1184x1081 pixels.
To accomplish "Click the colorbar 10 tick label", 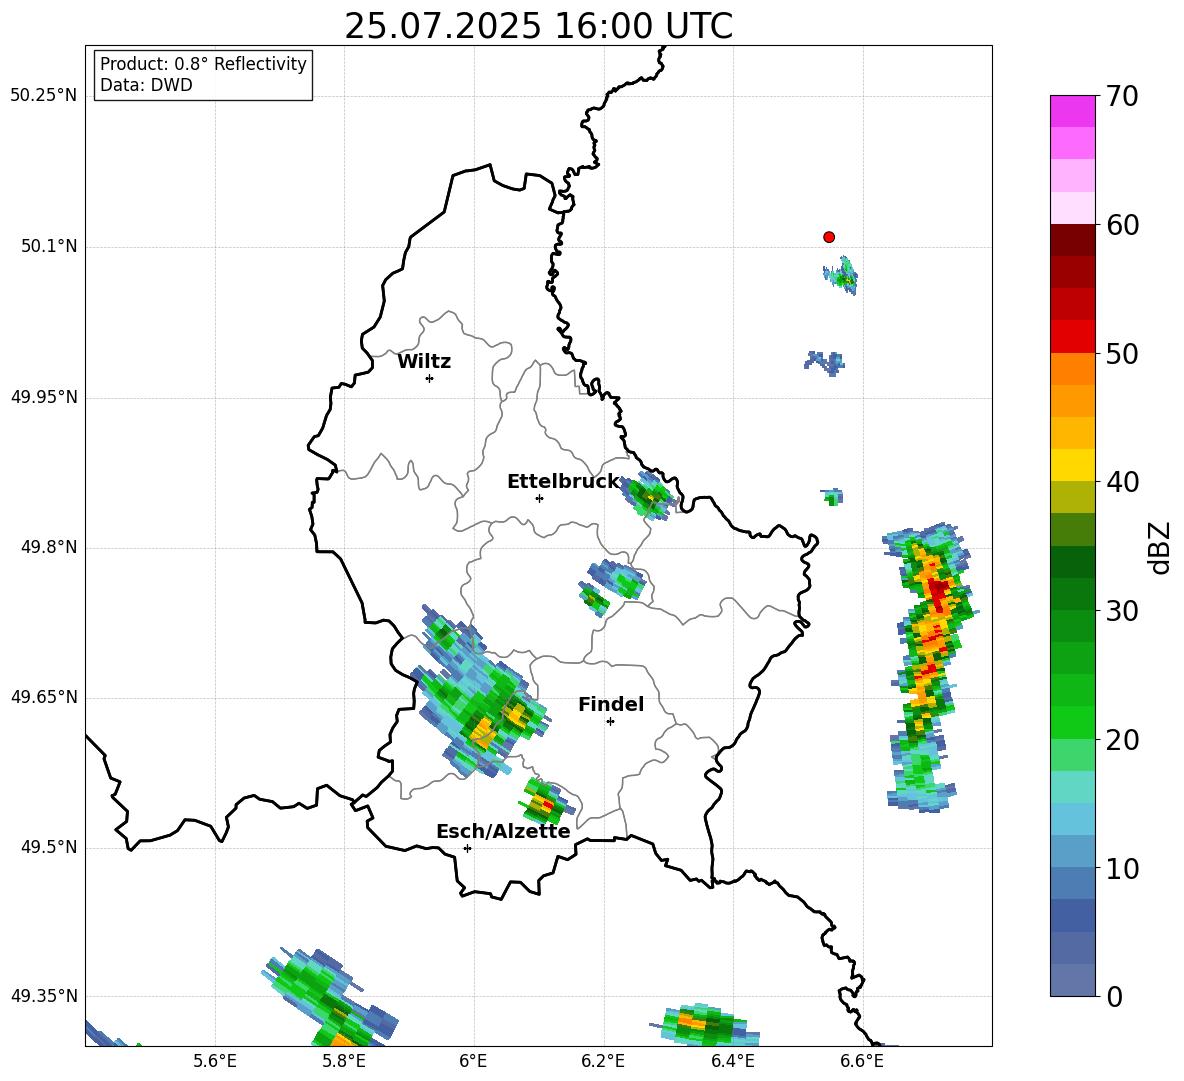I will 1122,868.
